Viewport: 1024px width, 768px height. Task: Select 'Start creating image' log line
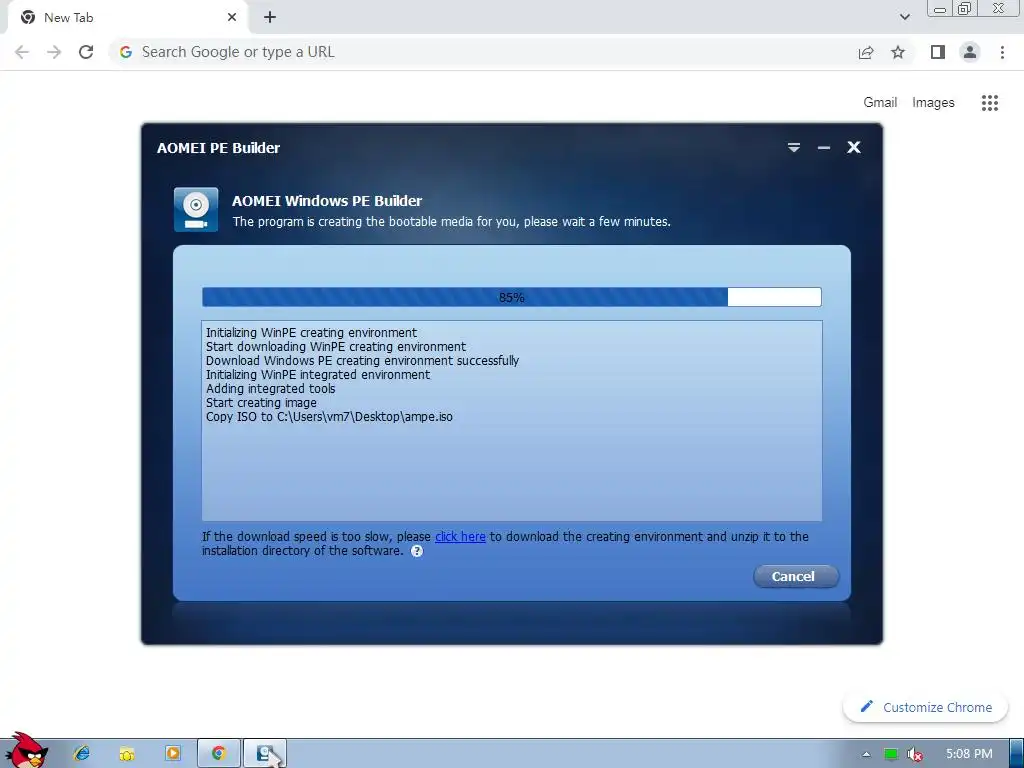pos(261,403)
